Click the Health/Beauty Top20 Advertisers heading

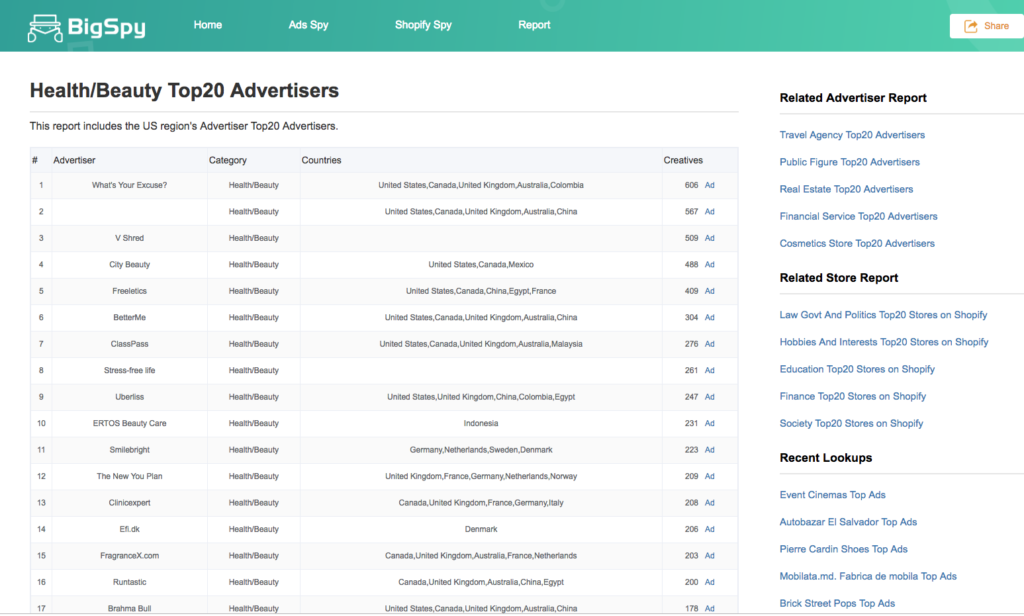184,91
